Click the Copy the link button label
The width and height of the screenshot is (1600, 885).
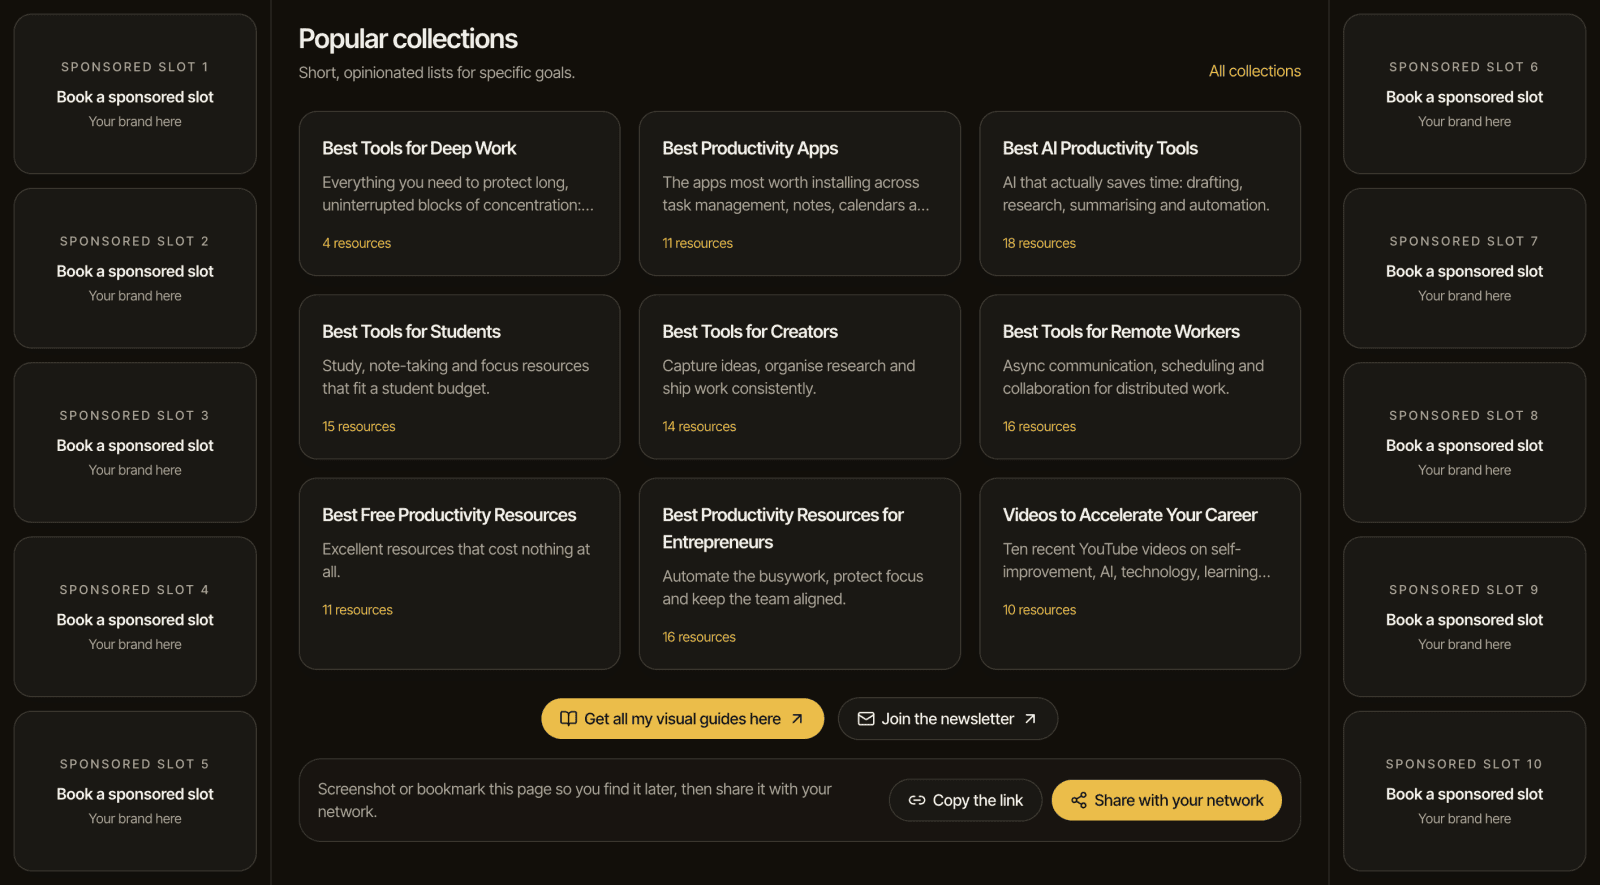(977, 800)
